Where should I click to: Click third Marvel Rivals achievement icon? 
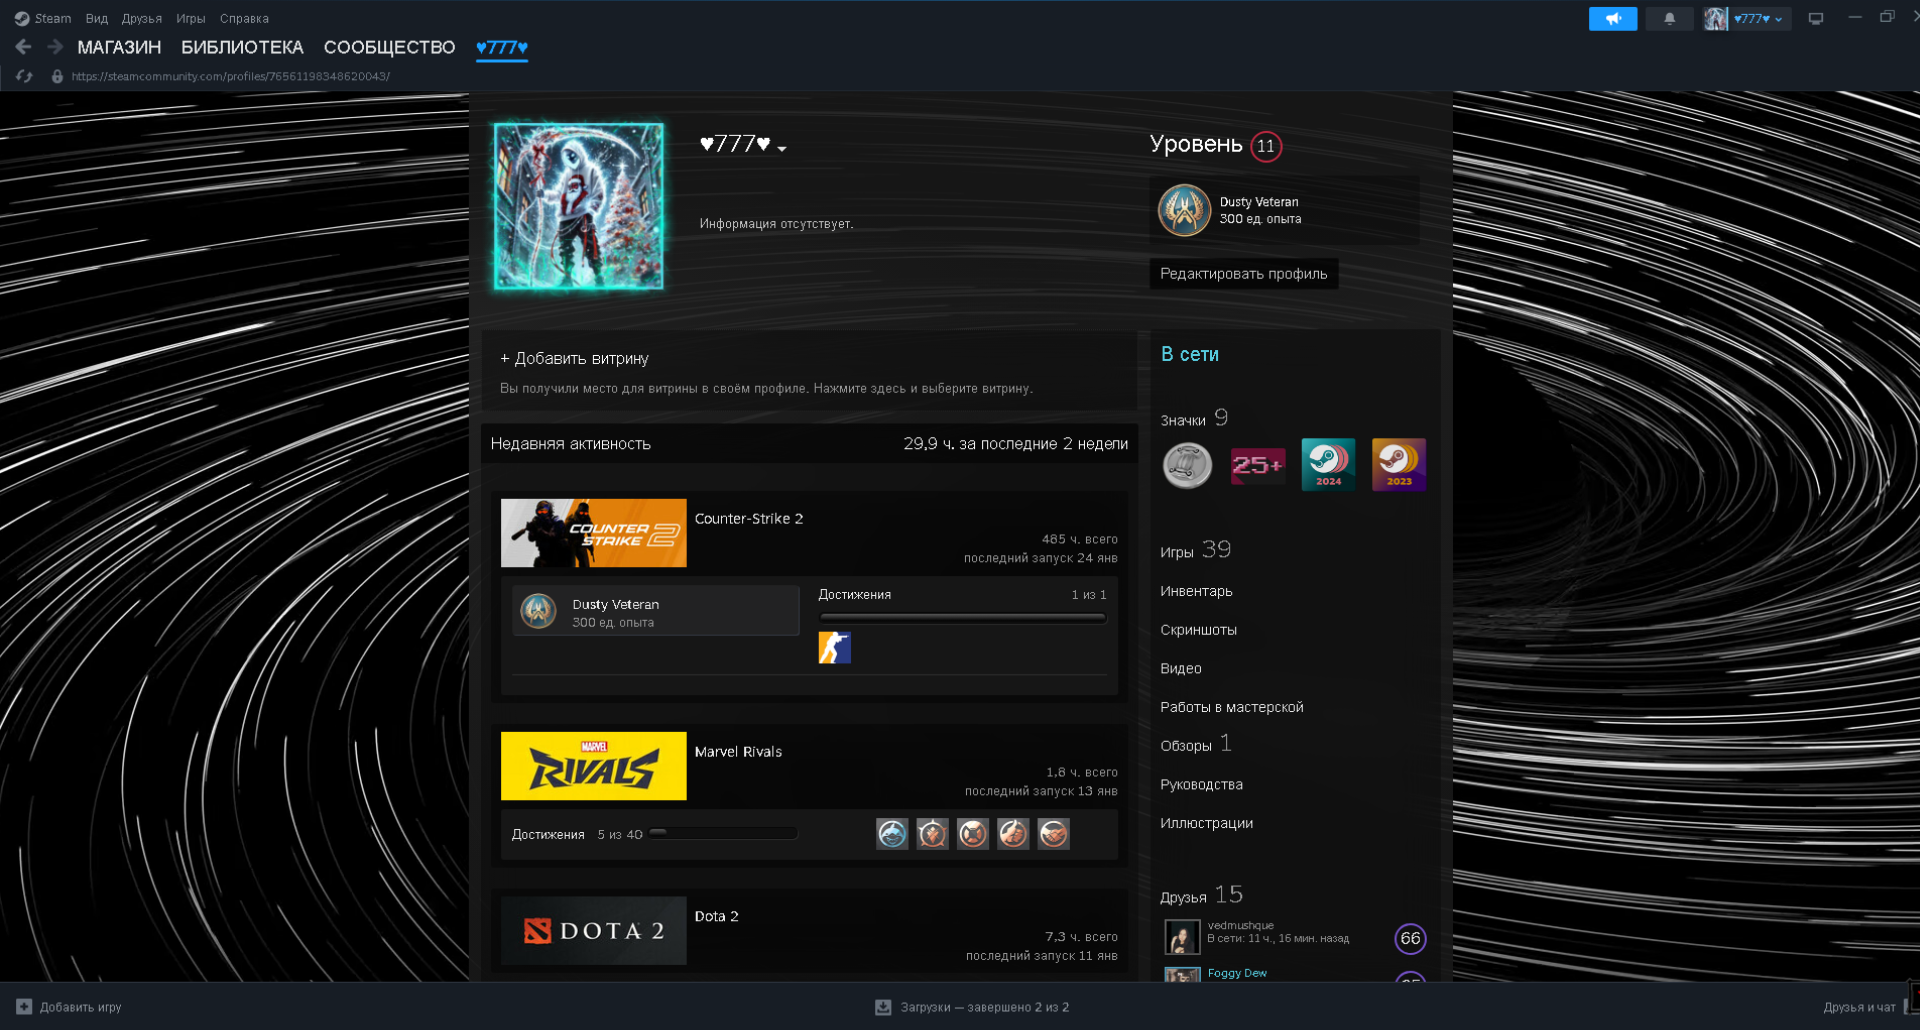972,833
